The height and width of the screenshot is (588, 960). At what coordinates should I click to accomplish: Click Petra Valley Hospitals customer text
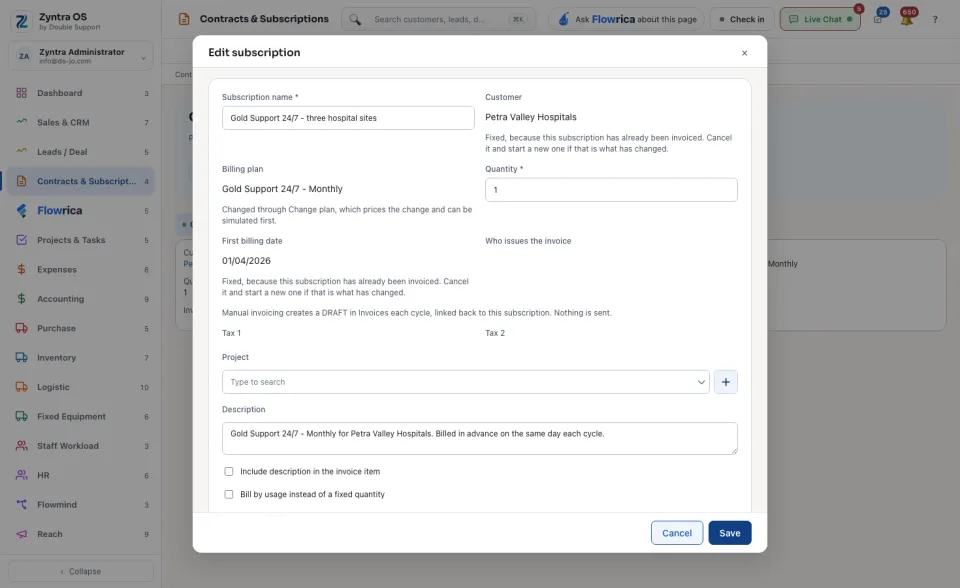click(531, 117)
